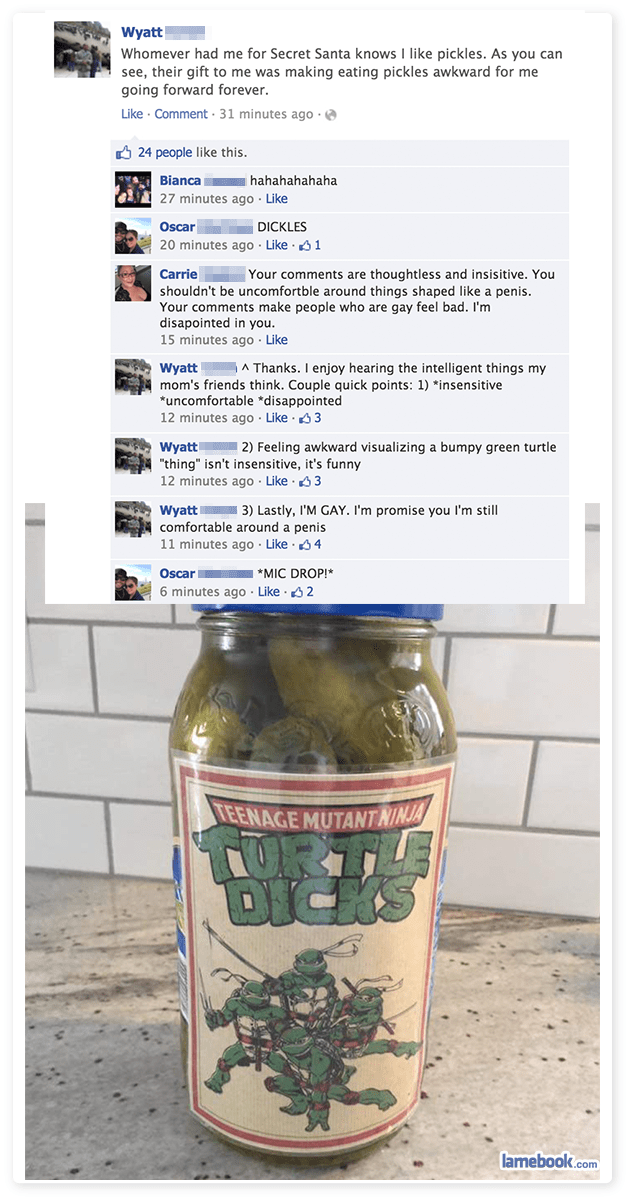Viewport: 630px width, 1201px height.
Task: Click the lamebook.com watermark logo
Action: 549,1160
